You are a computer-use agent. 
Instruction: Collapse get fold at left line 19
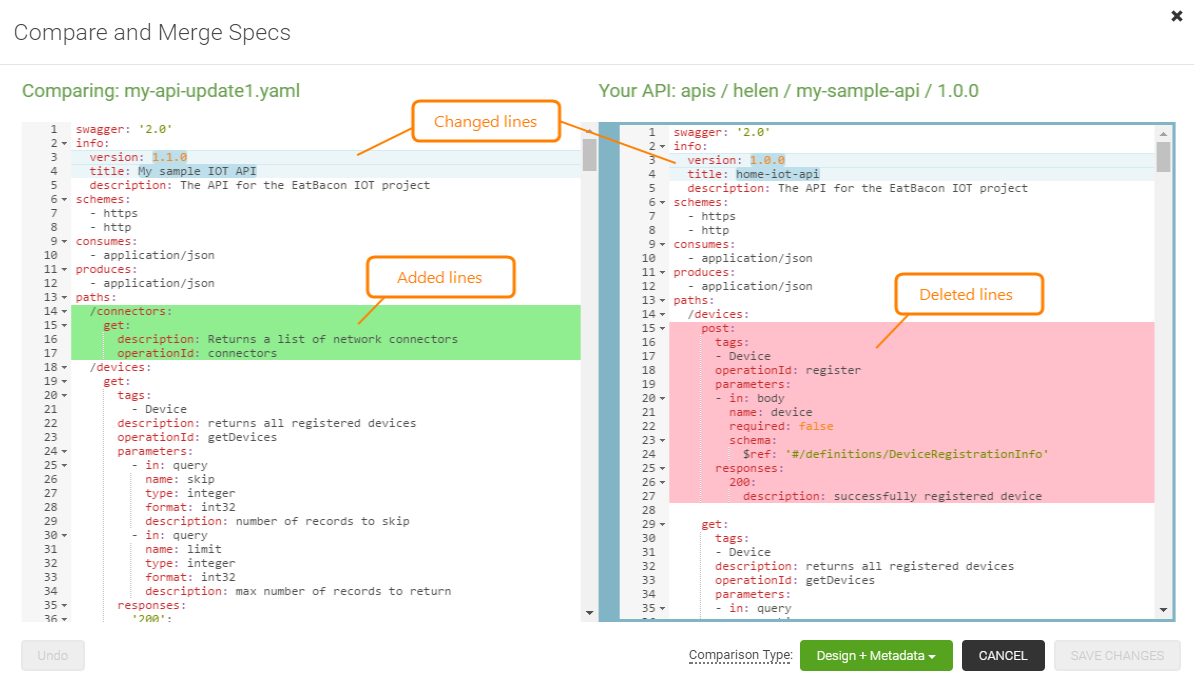coord(64,382)
